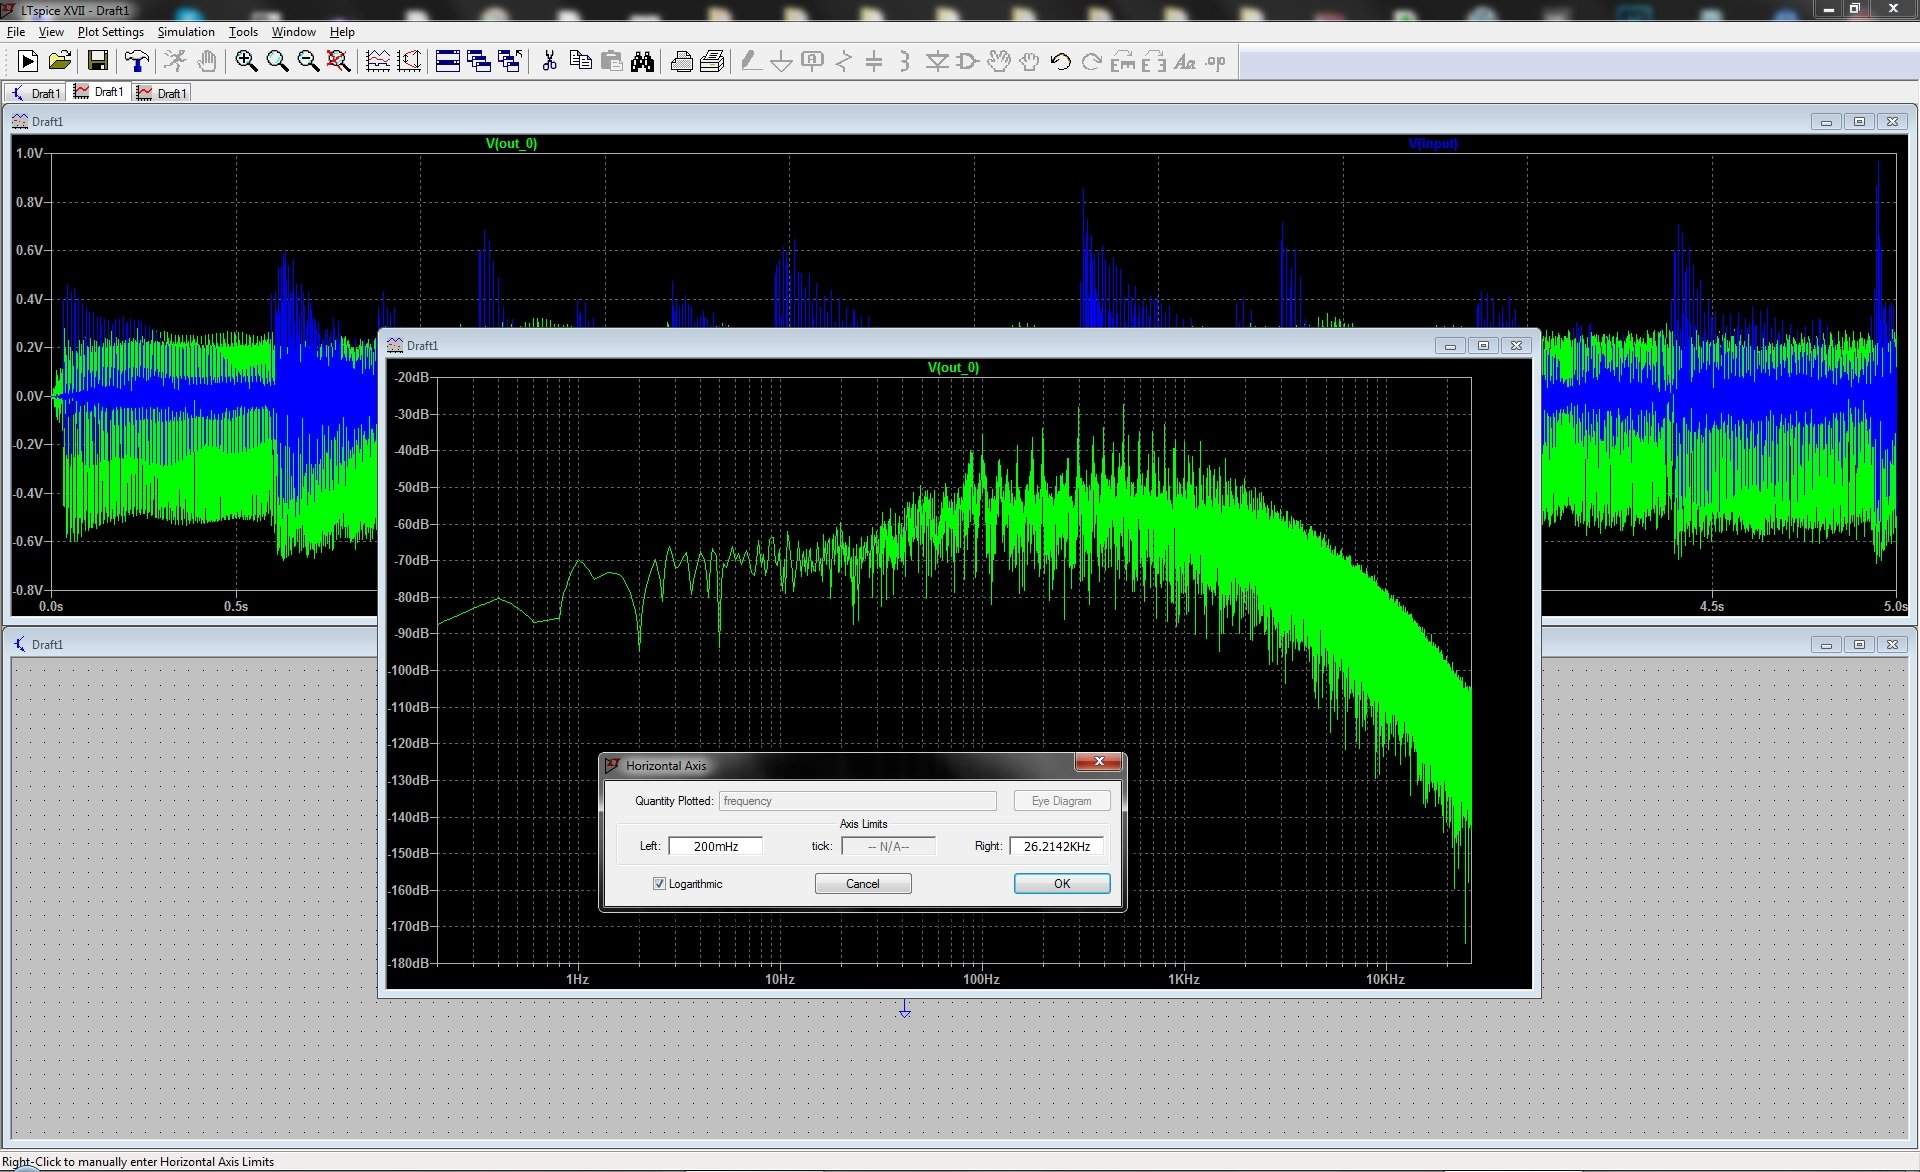1920x1172 pixels.
Task: Click the Print icon in toolbar
Action: coord(681,62)
